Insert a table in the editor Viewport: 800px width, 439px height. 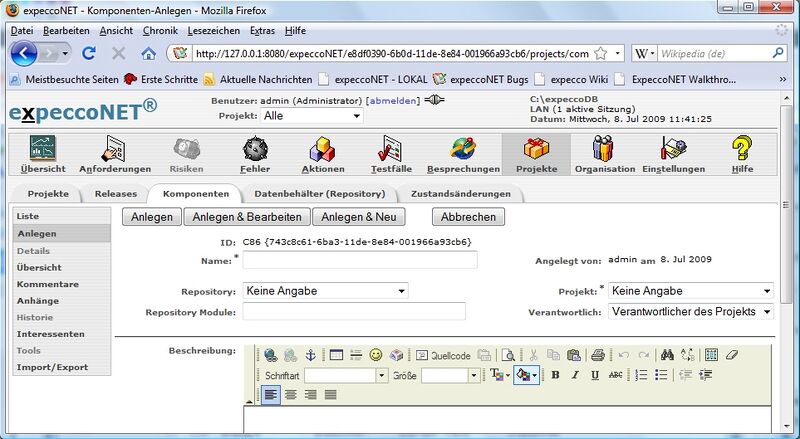[336, 355]
